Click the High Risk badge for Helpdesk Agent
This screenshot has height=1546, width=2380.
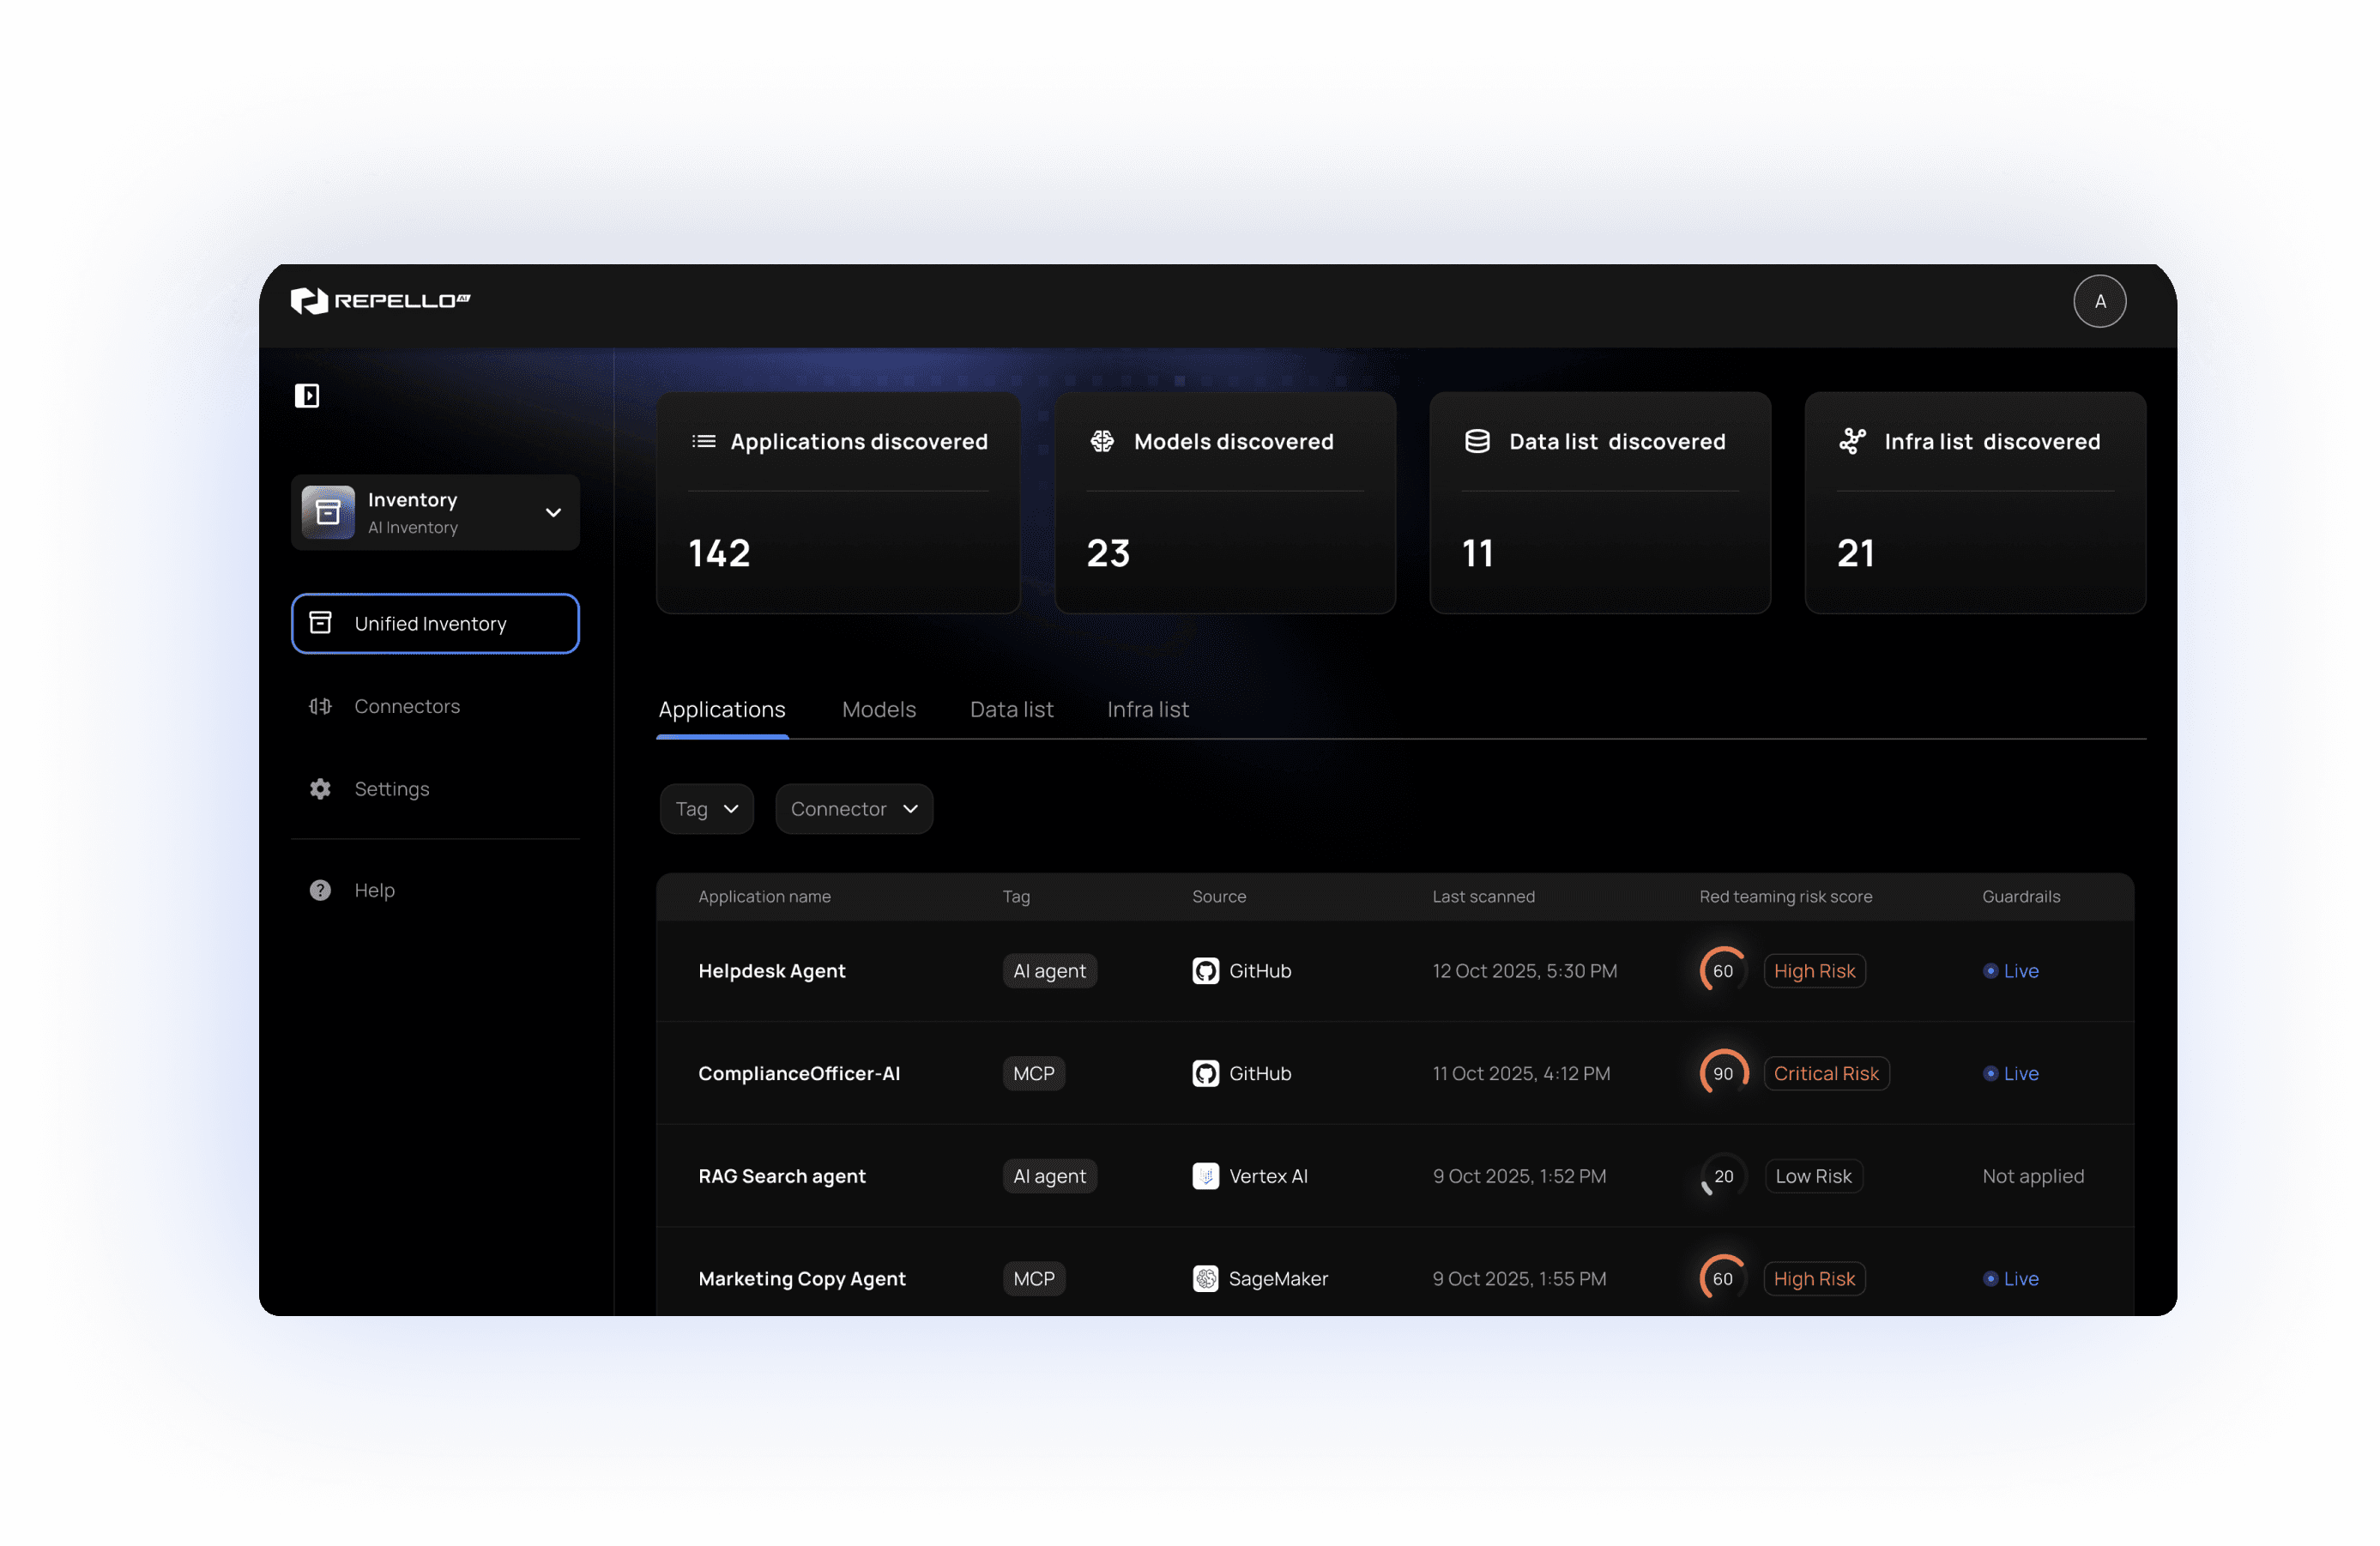1814,970
